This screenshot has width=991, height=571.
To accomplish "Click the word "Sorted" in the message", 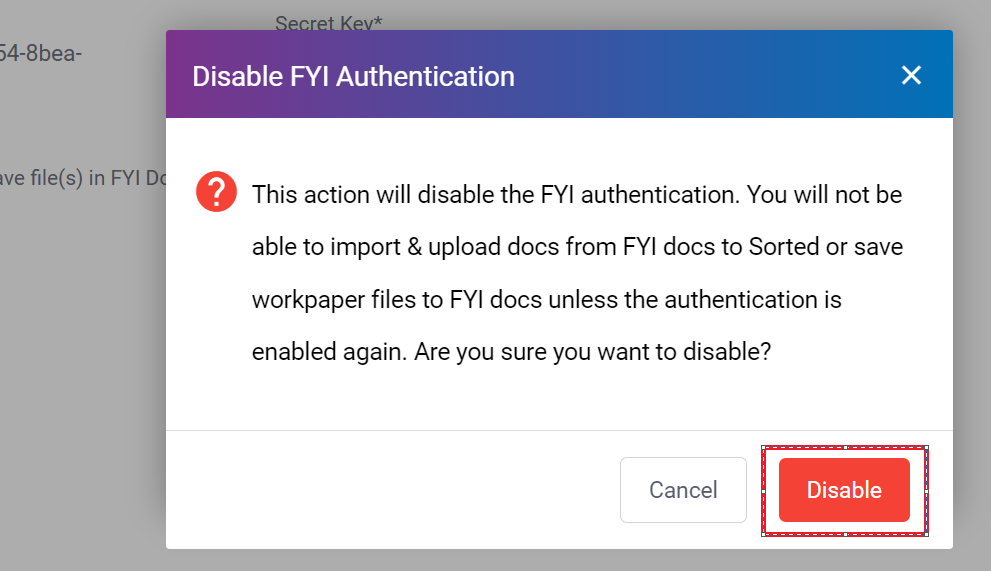I will pos(782,246).
